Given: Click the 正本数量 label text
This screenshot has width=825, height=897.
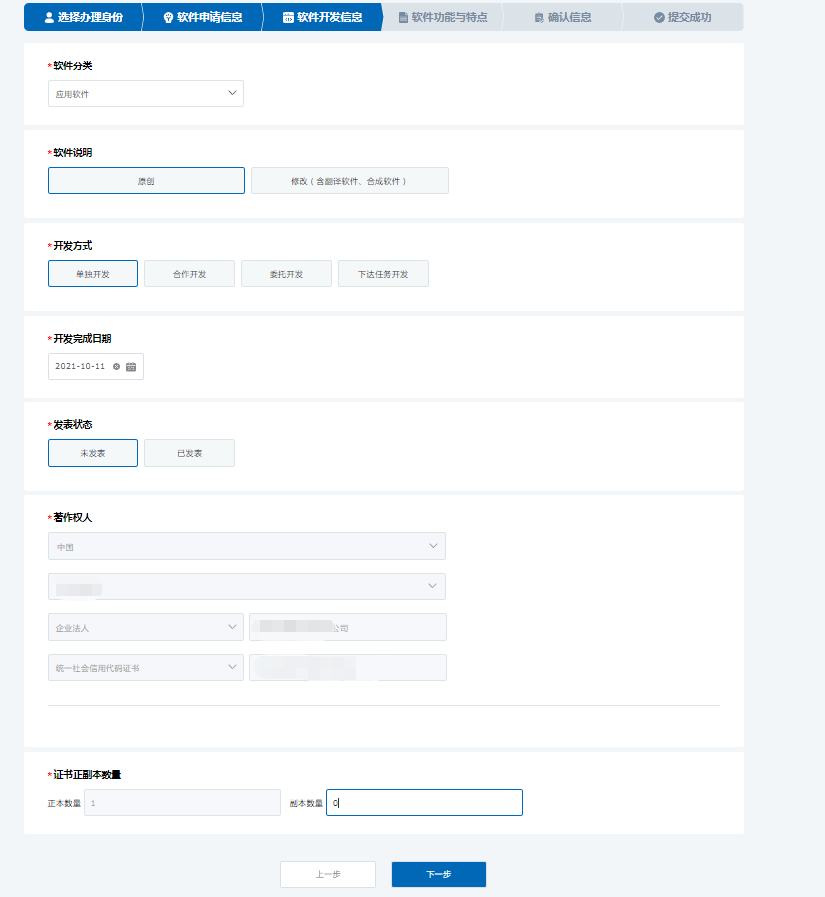Looking at the screenshot, I should (x=64, y=803).
